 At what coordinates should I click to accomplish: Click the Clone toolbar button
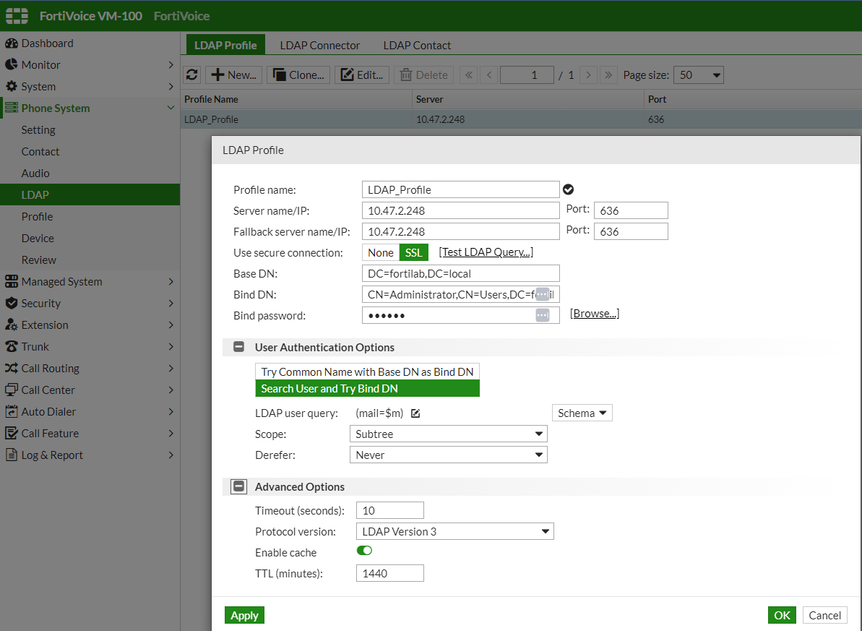(x=297, y=75)
